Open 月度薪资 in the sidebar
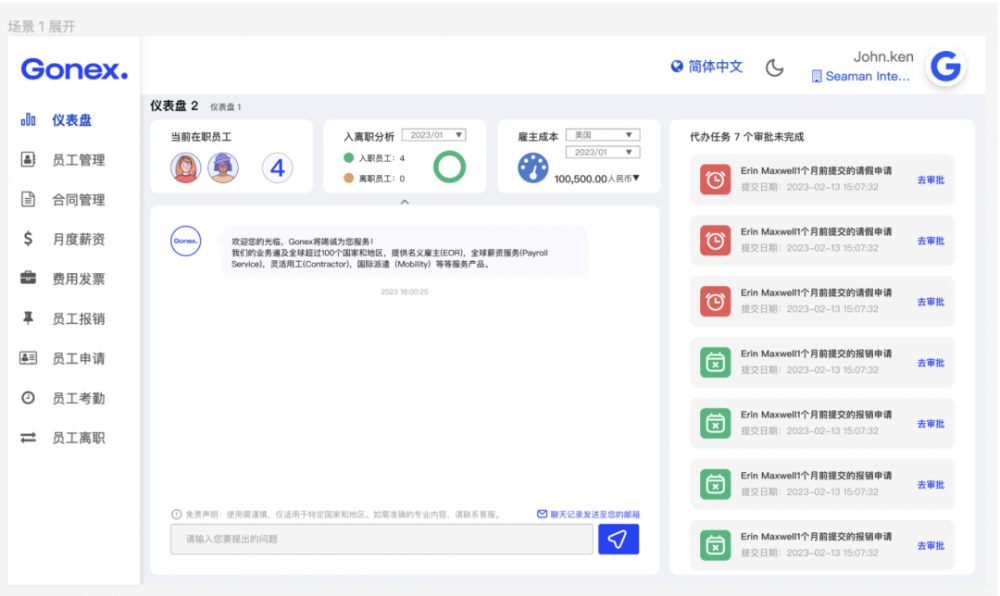The height and width of the screenshot is (596, 1000). (x=78, y=239)
